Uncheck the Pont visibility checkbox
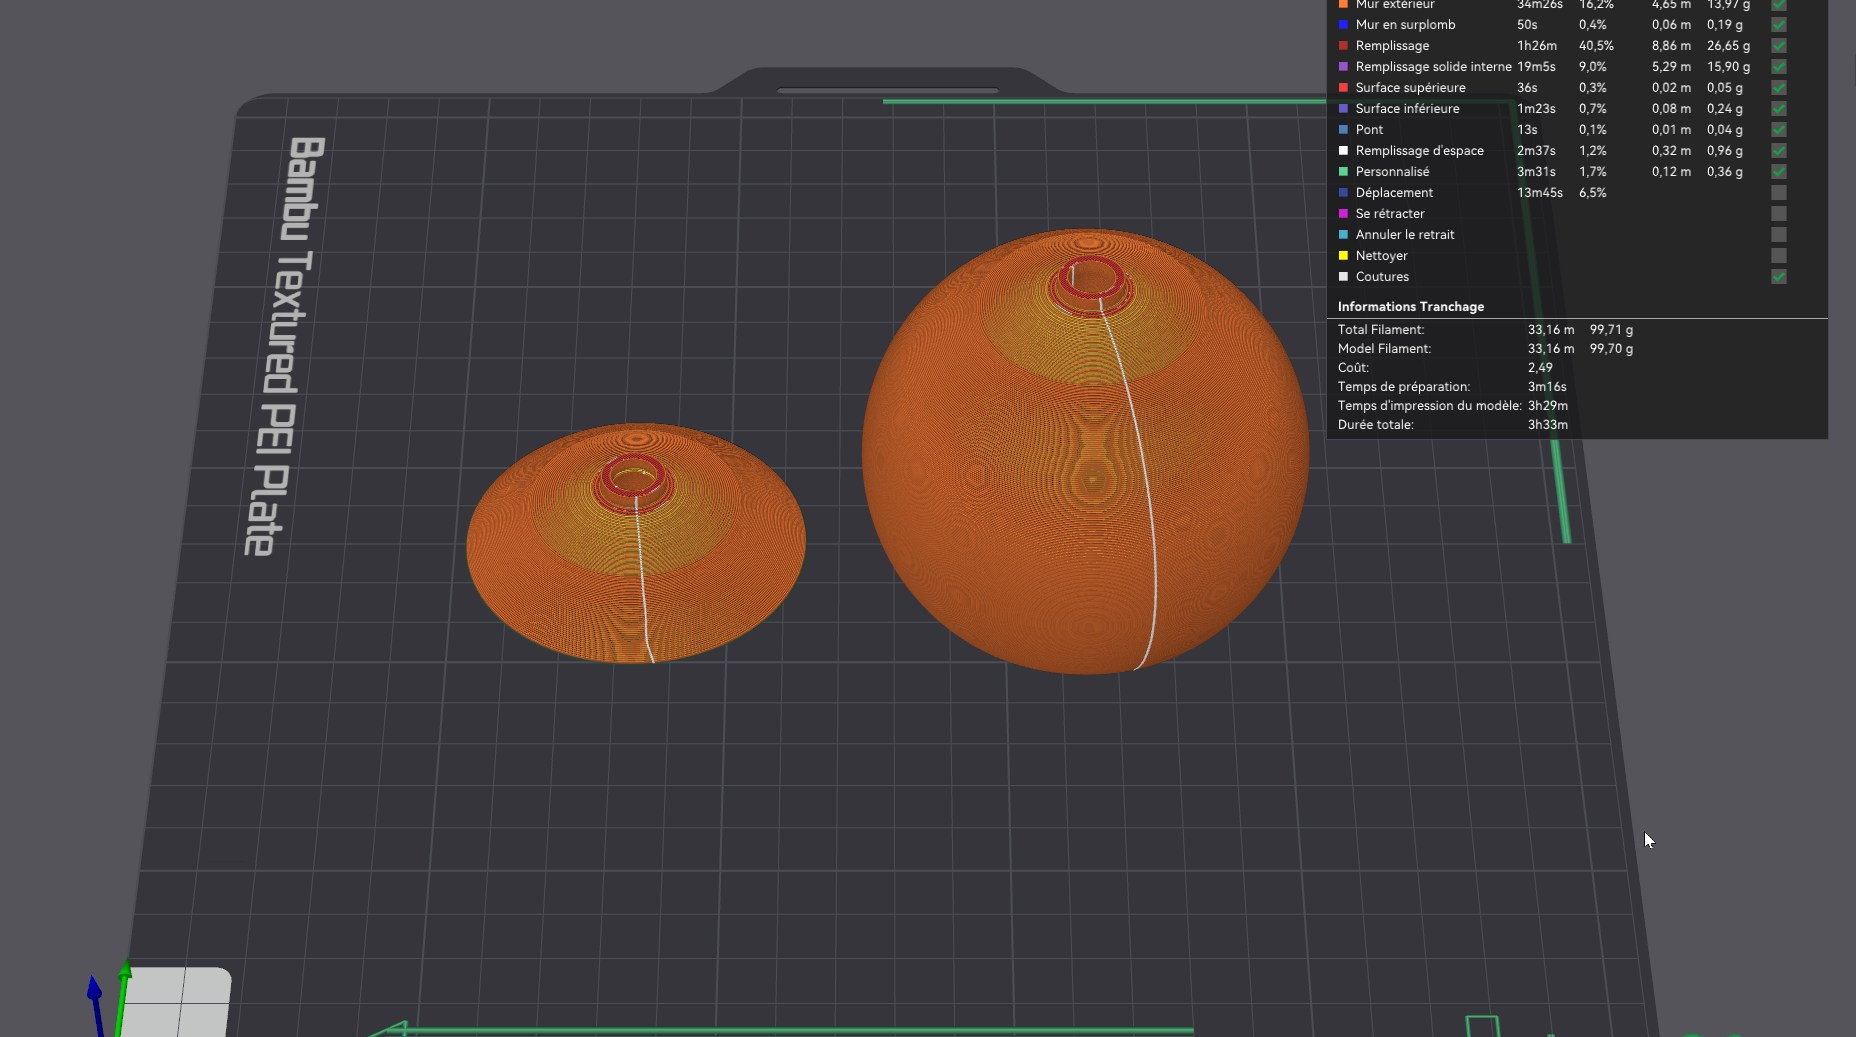 point(1778,130)
